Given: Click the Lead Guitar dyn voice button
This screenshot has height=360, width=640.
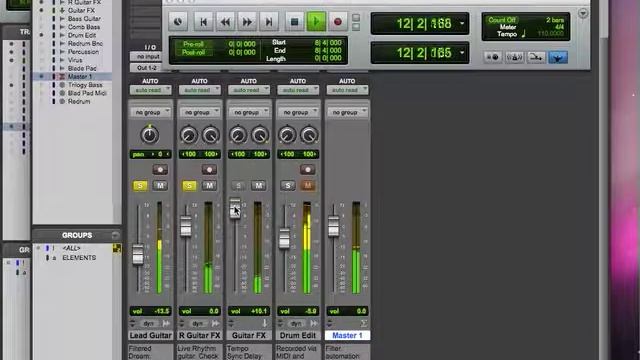Looking at the screenshot, I should [x=149, y=323].
